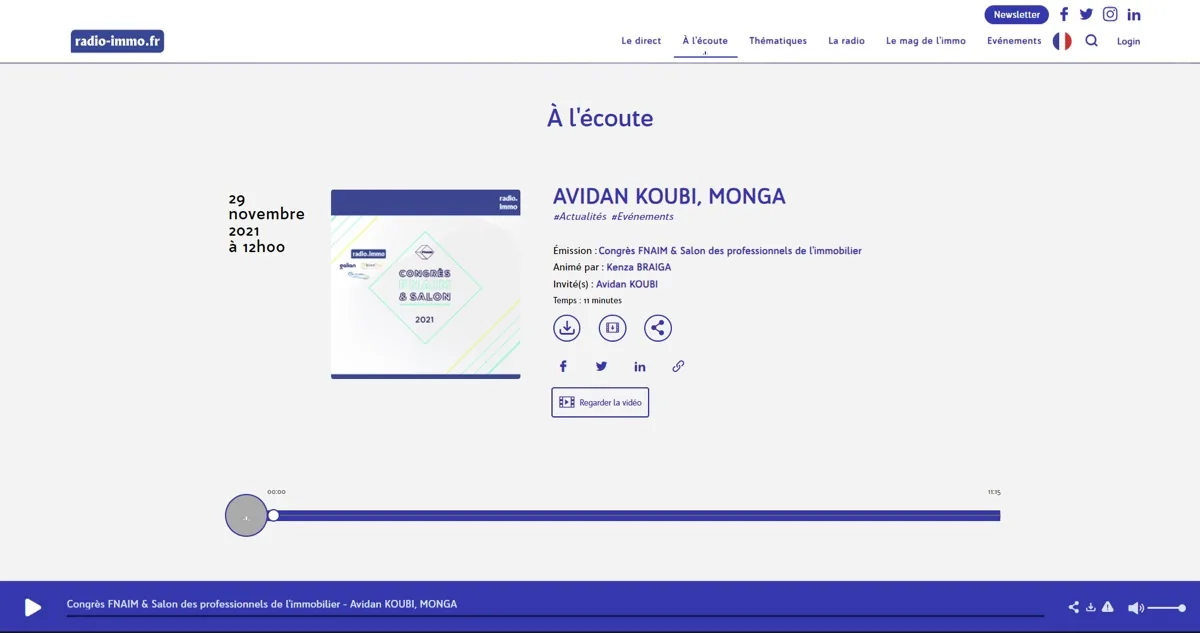
Task: Click the share icon in the bottom player bar
Action: (1074, 607)
